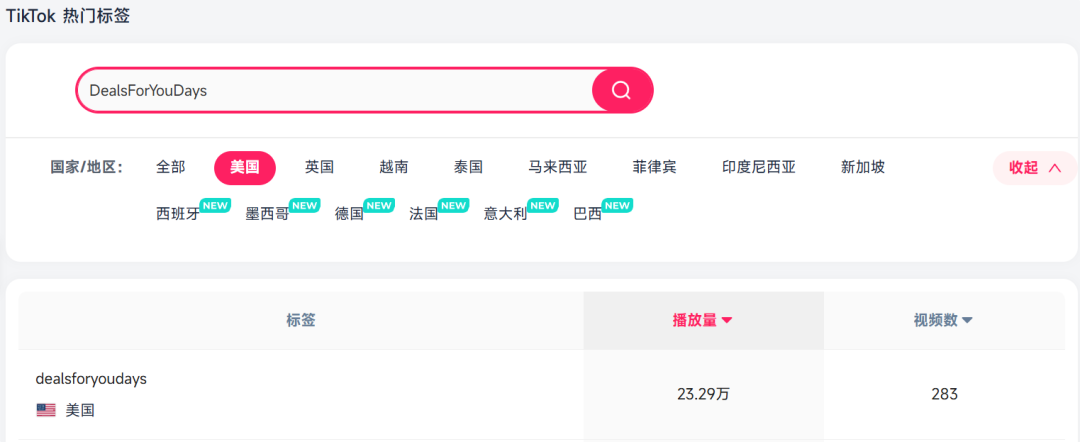Click the US flag icon
Viewport: 1080px width, 442px height.
click(x=46, y=410)
